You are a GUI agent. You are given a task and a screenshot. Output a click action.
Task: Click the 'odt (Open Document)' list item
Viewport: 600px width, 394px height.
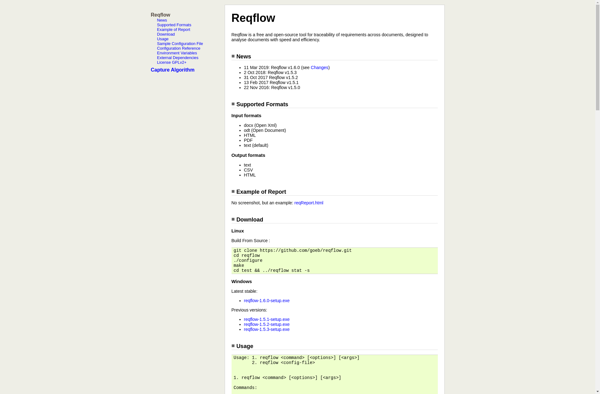(265, 130)
